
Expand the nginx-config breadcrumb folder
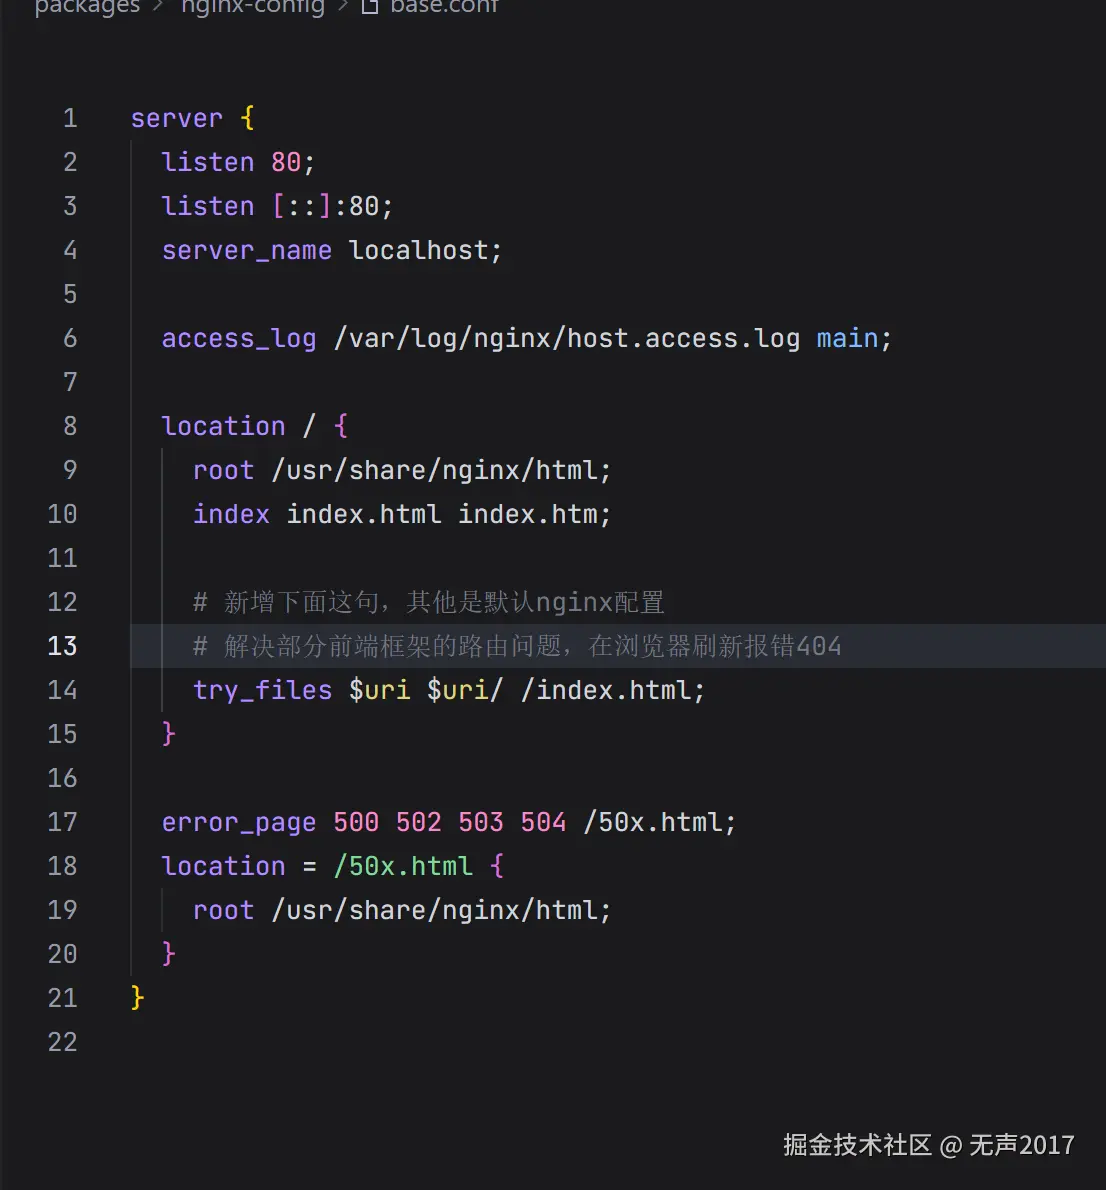253,7
